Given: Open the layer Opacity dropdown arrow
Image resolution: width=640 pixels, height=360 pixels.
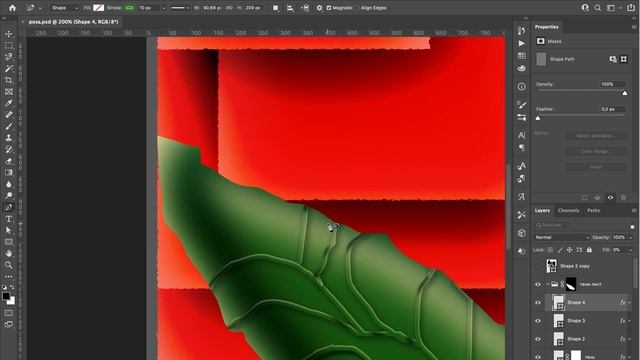Looking at the screenshot, I should 631,237.
